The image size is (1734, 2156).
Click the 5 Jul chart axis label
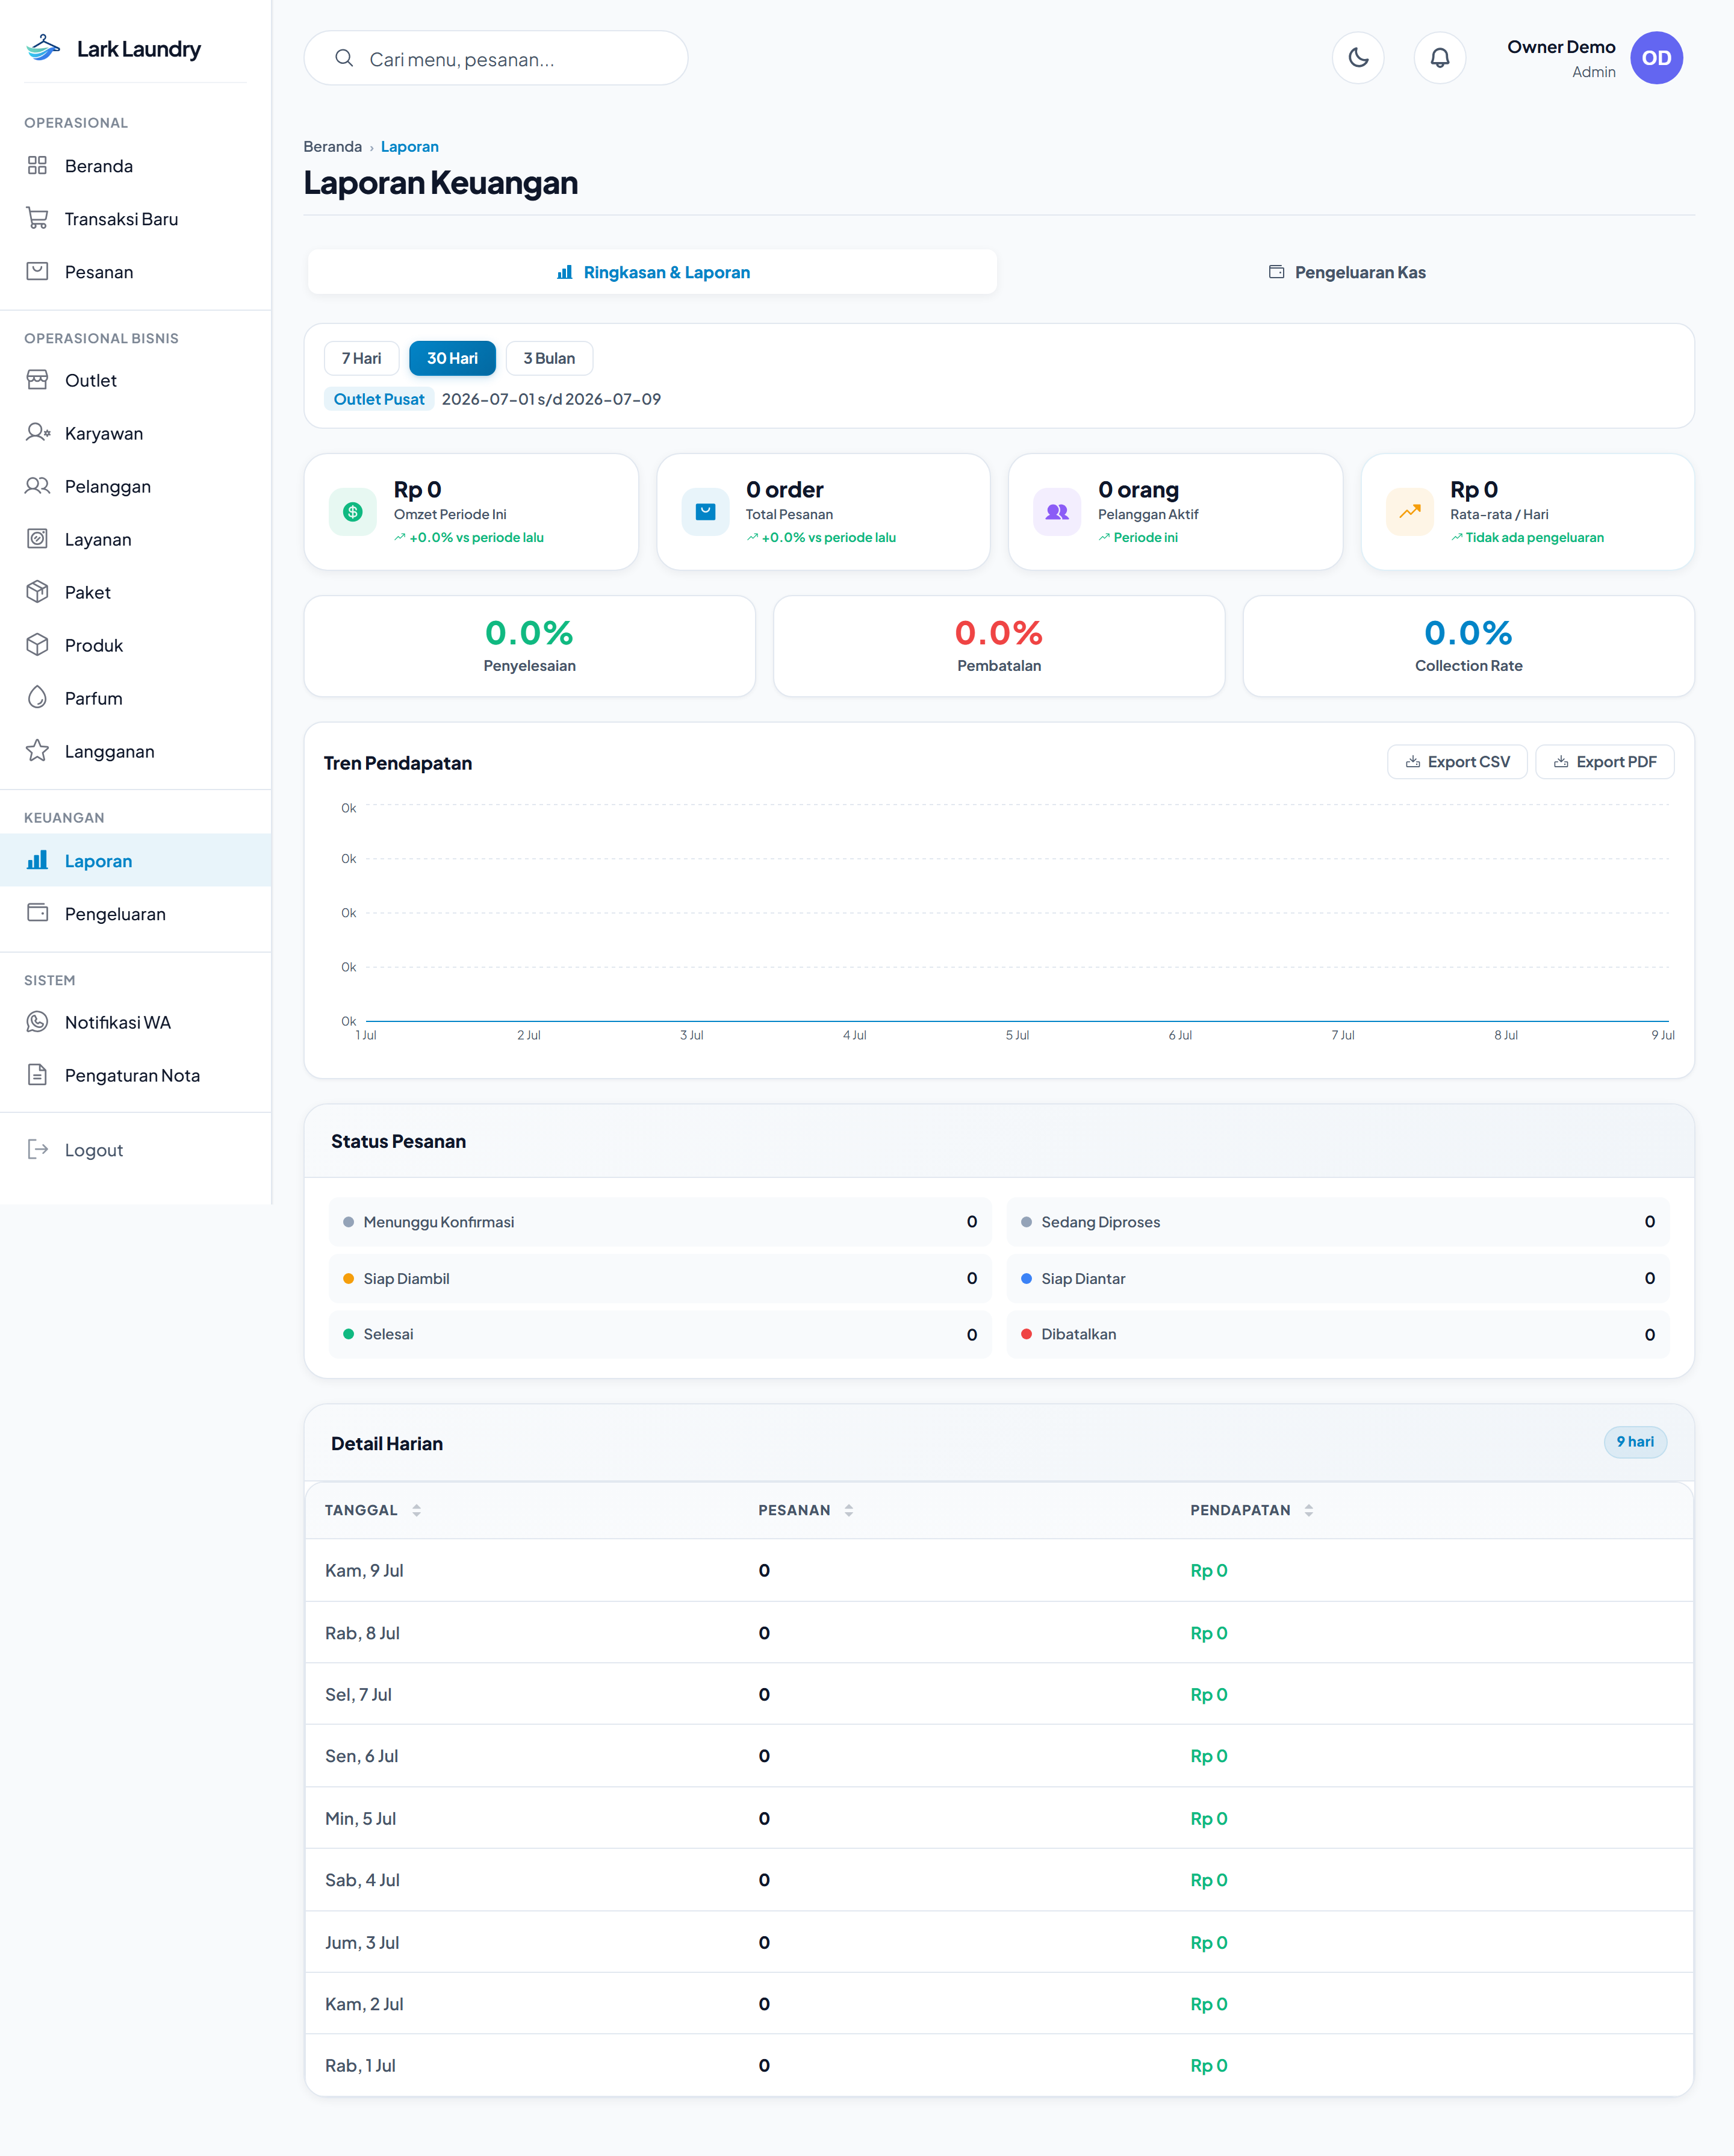[1017, 1035]
